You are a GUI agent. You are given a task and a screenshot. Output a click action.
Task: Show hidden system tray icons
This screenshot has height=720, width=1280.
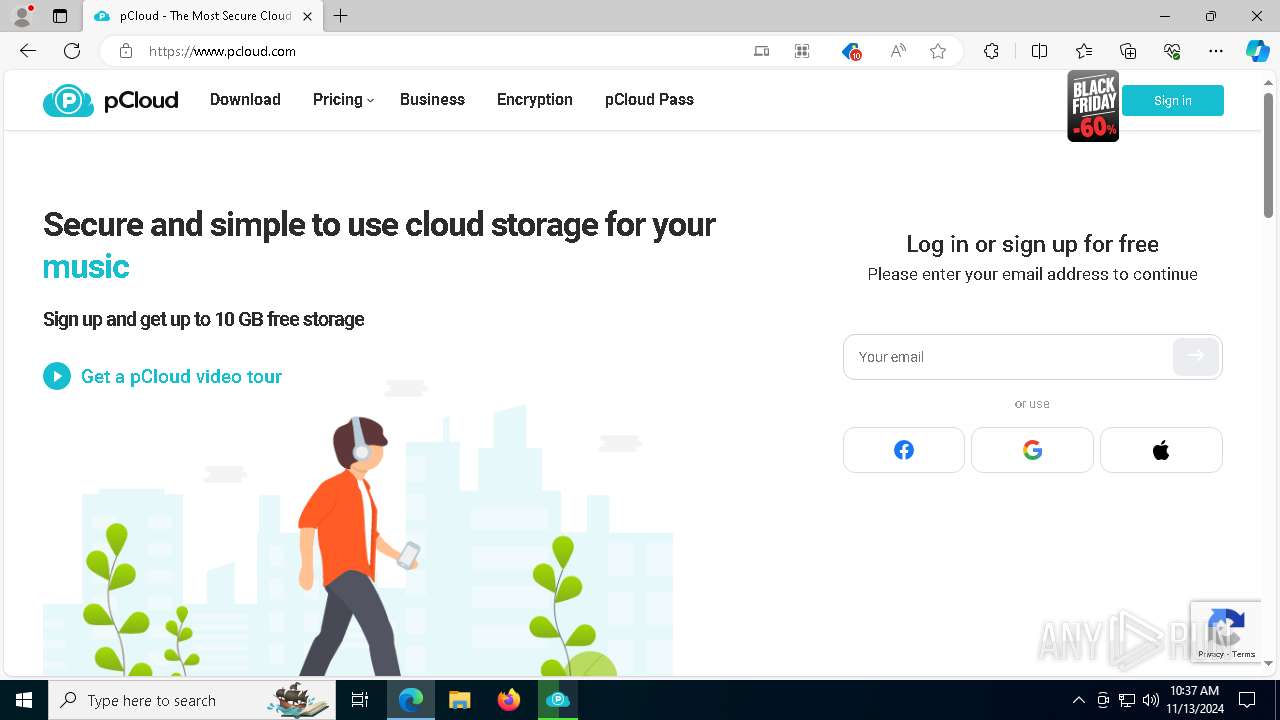1079,700
